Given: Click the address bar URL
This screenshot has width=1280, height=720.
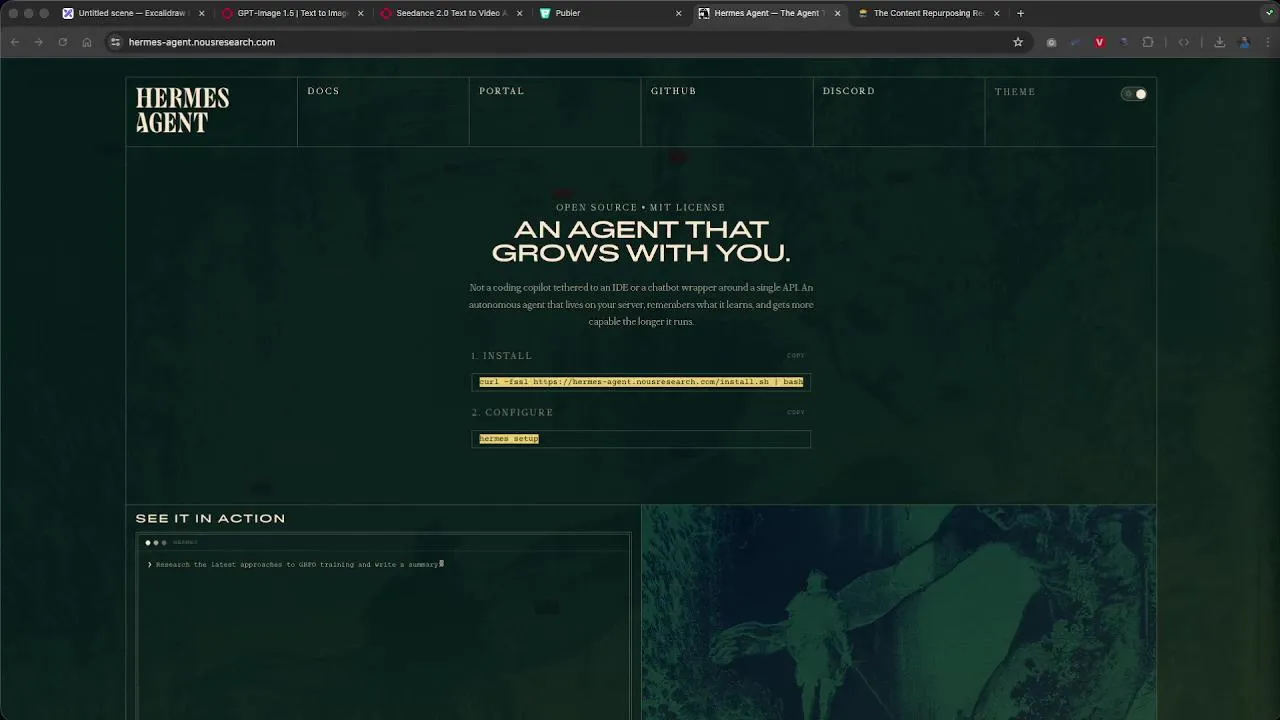Looking at the screenshot, I should click(201, 42).
